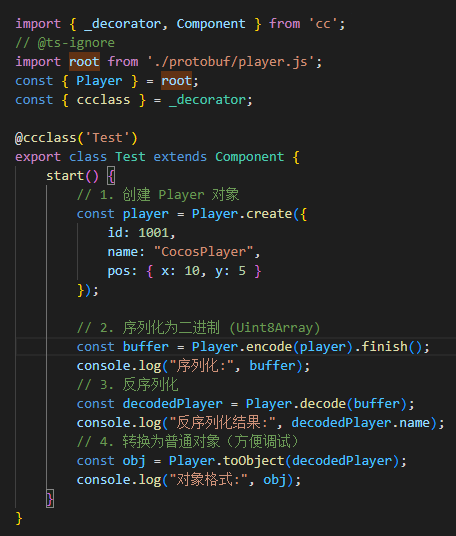This screenshot has width=456, height=536.
Task: Click the "对象格式:" string in console.log
Action: pyautogui.click(x=208, y=480)
